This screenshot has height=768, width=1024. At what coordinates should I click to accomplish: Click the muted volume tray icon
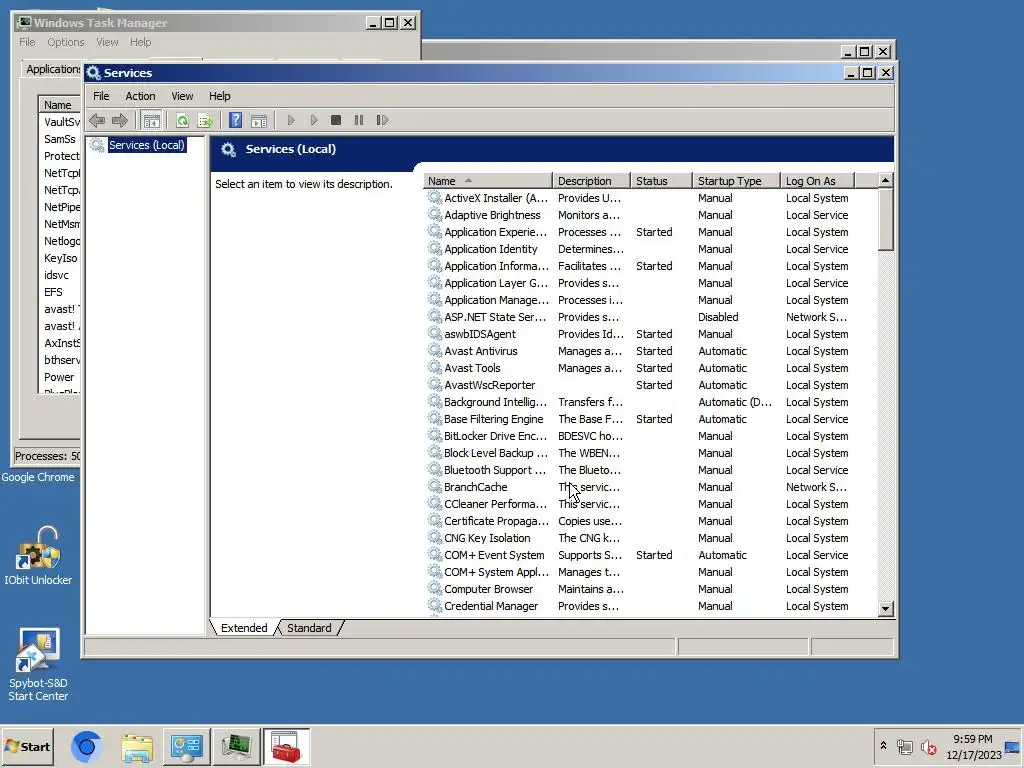pyautogui.click(x=928, y=746)
